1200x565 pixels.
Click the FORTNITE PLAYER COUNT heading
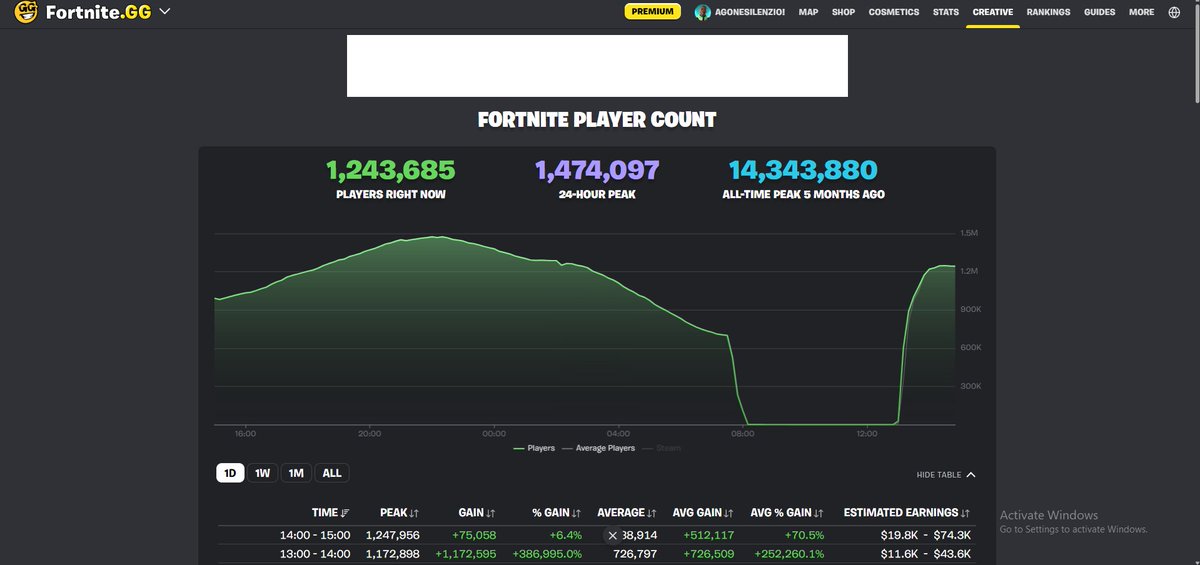pyautogui.click(x=597, y=120)
